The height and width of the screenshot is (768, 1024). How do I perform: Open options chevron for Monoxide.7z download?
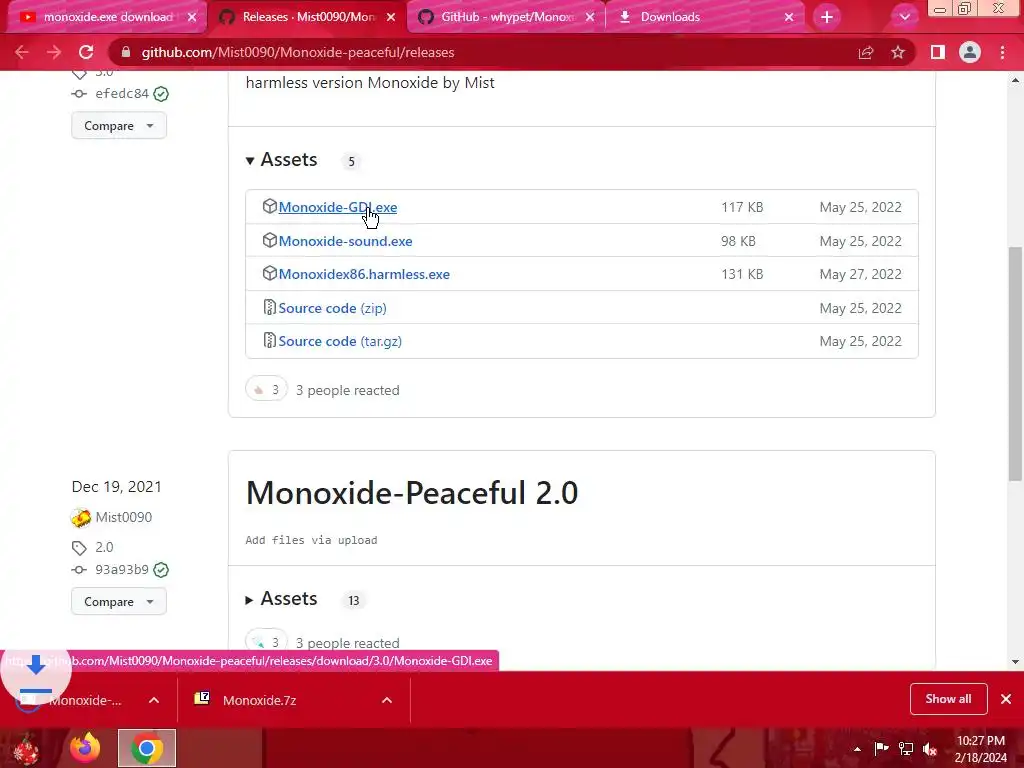(x=387, y=700)
